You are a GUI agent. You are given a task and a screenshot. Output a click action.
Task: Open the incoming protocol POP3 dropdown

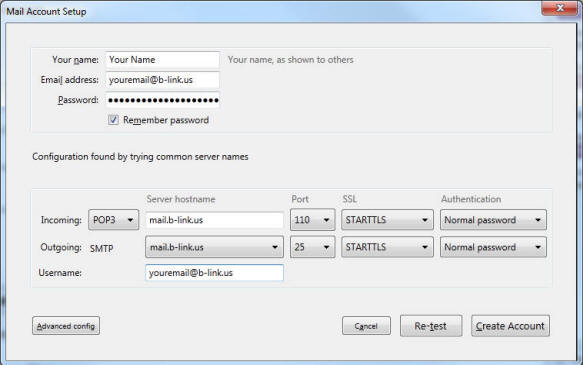coord(113,220)
